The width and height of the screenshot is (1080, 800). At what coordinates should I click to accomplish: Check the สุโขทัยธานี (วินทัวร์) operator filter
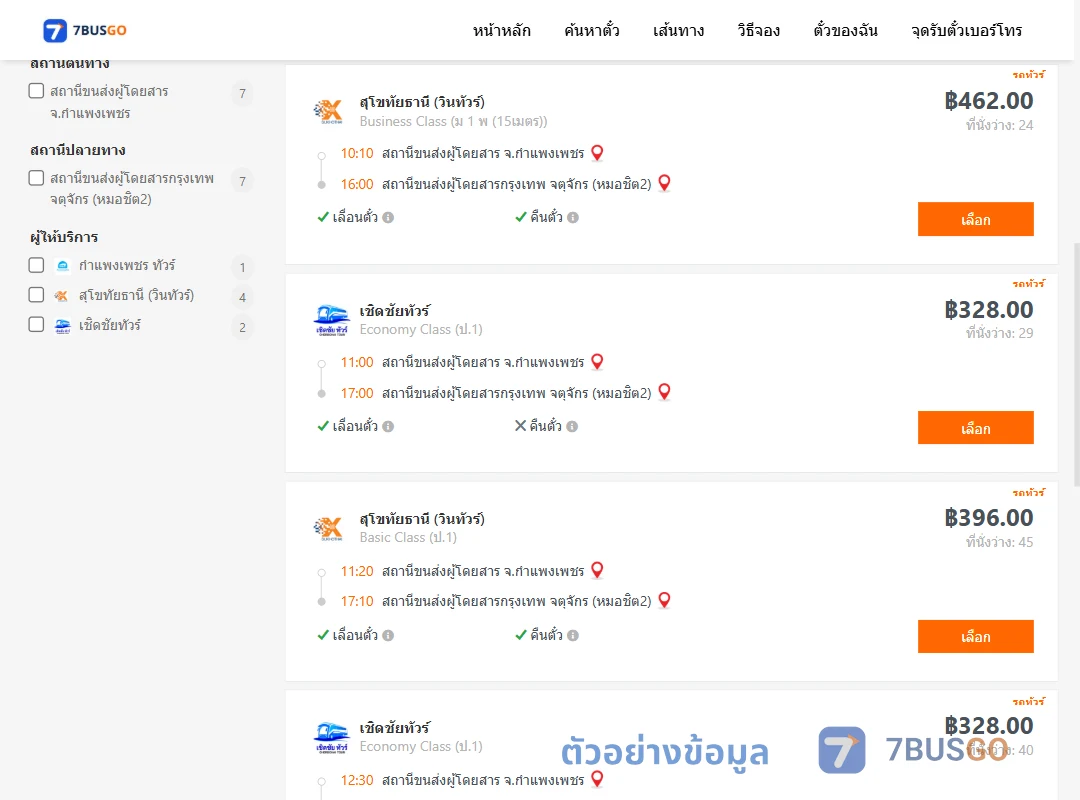pos(37,295)
